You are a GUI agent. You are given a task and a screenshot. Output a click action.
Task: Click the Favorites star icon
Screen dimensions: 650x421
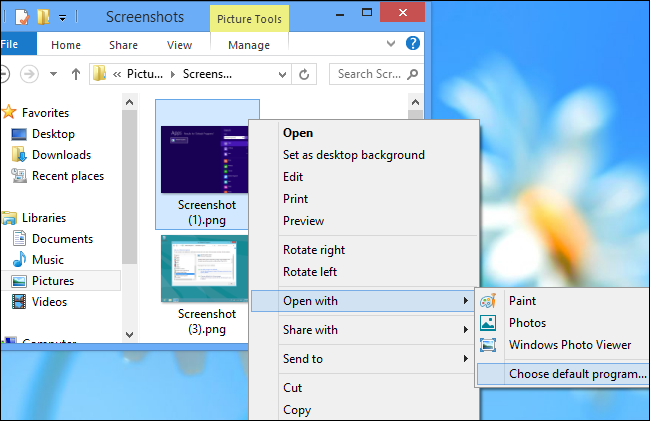point(9,112)
